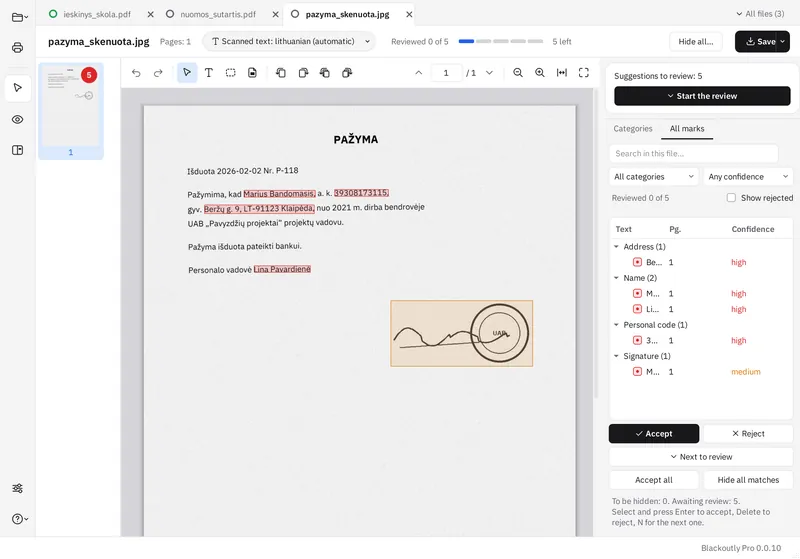
Task: Collapse the Signature (1) group
Action: pyautogui.click(x=616, y=356)
